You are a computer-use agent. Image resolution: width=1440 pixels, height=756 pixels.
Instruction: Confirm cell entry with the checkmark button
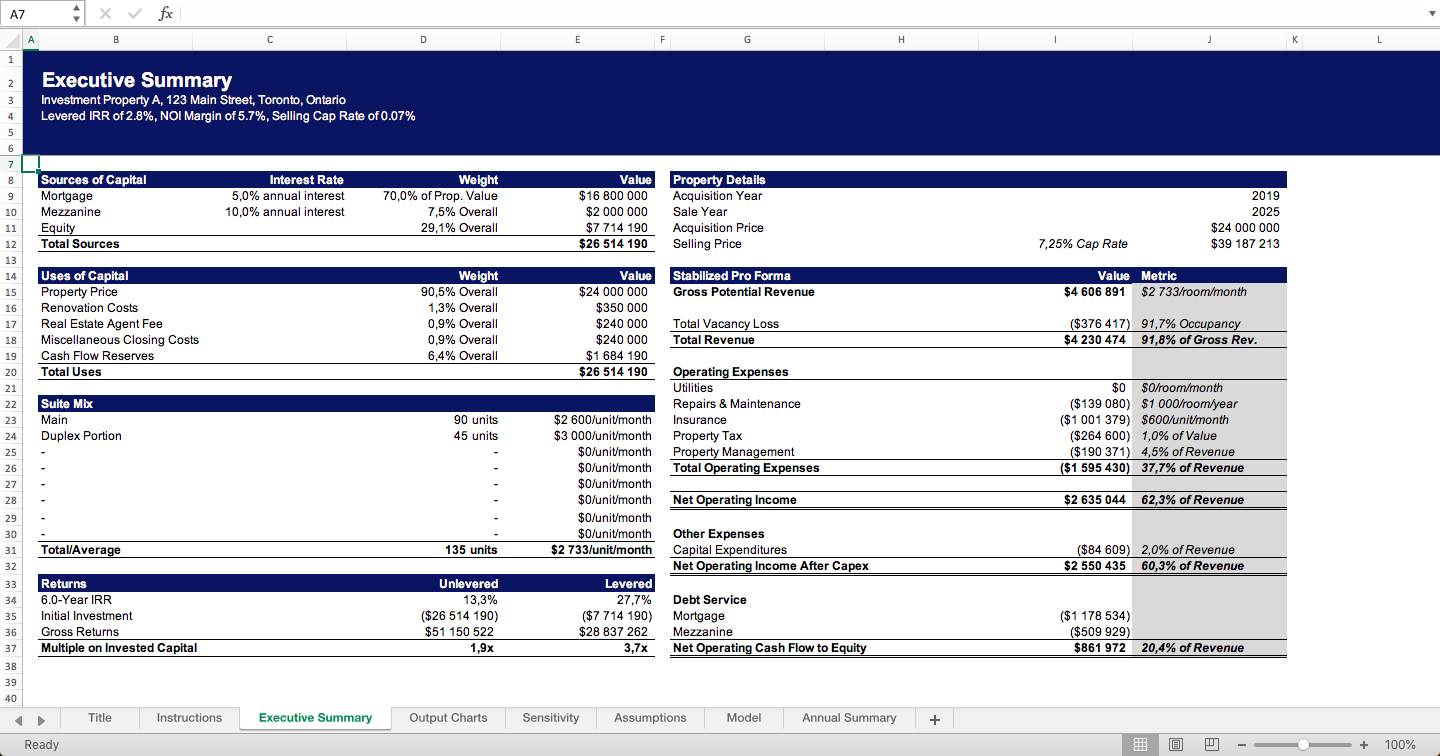(x=133, y=13)
